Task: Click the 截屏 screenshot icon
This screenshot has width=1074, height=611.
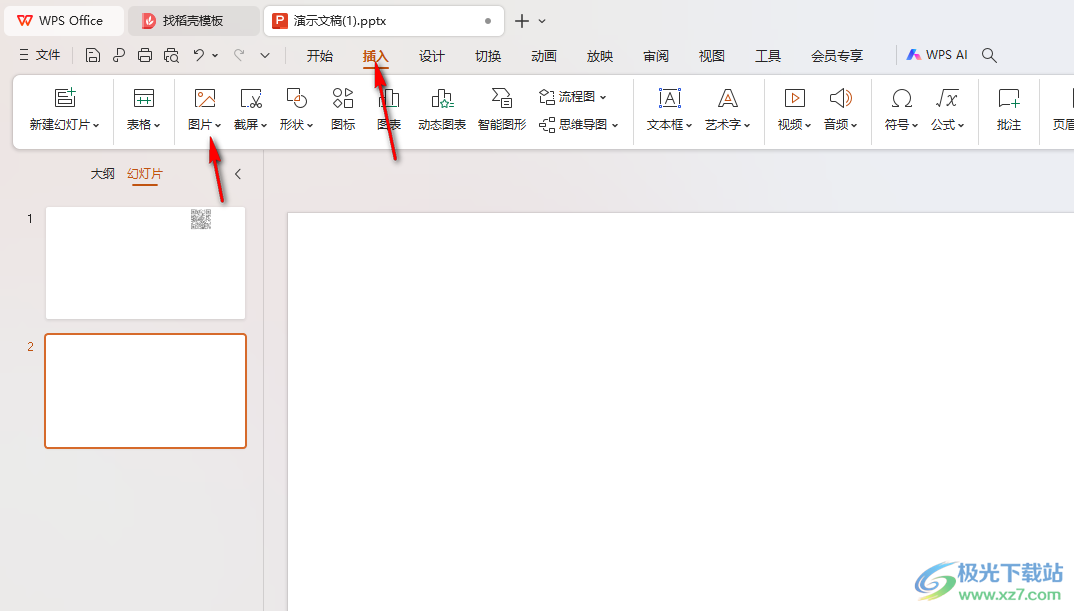Action: pyautogui.click(x=251, y=98)
